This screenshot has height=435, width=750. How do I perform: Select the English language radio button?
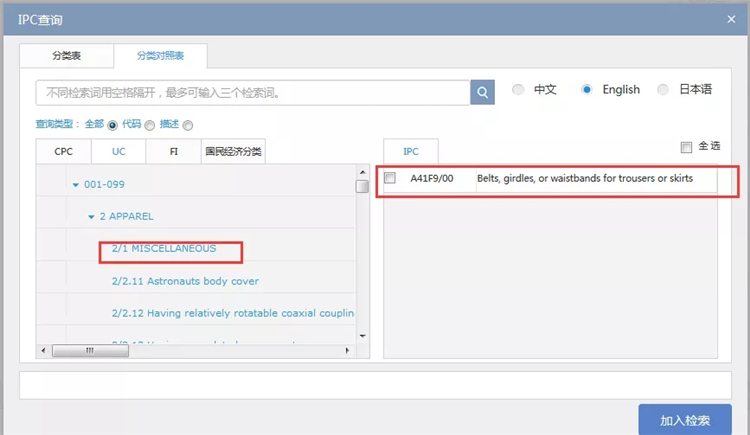pos(587,90)
